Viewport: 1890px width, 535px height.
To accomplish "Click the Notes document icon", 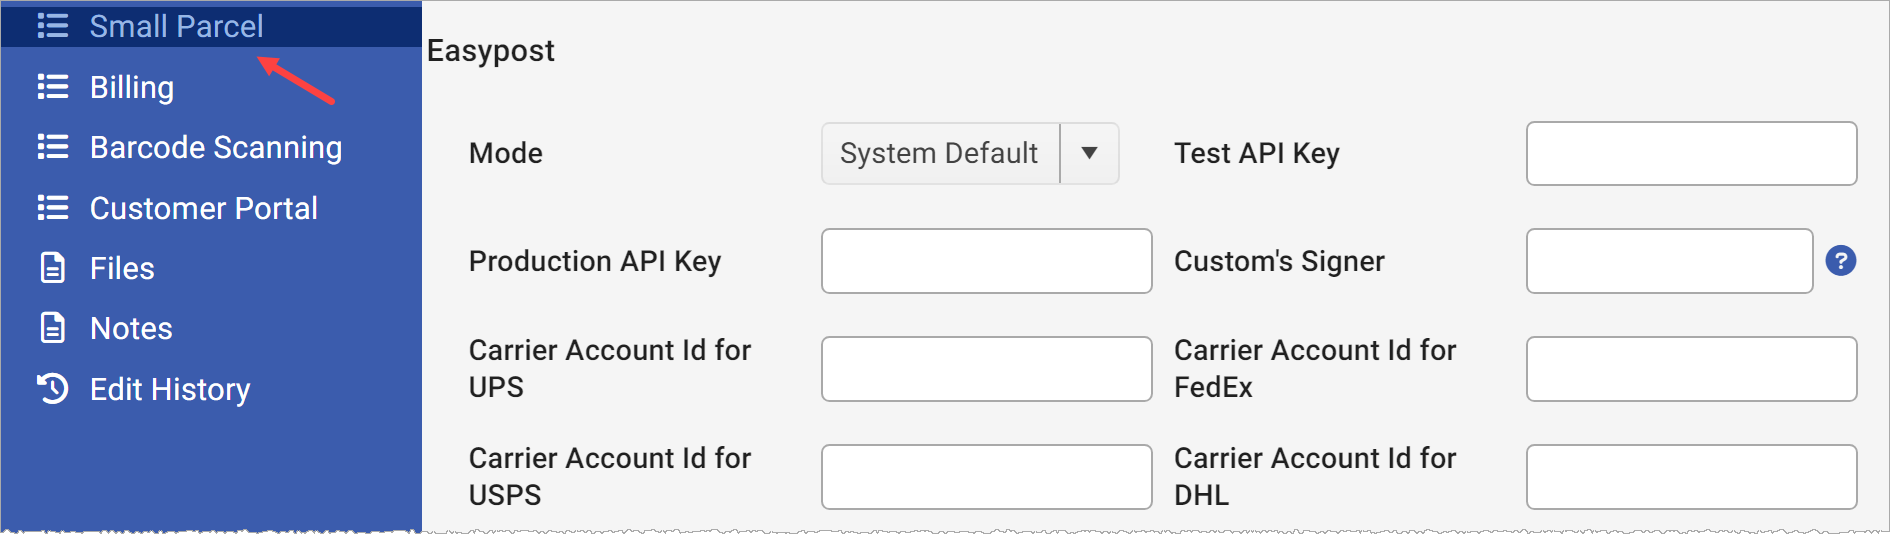I will pos(52,328).
